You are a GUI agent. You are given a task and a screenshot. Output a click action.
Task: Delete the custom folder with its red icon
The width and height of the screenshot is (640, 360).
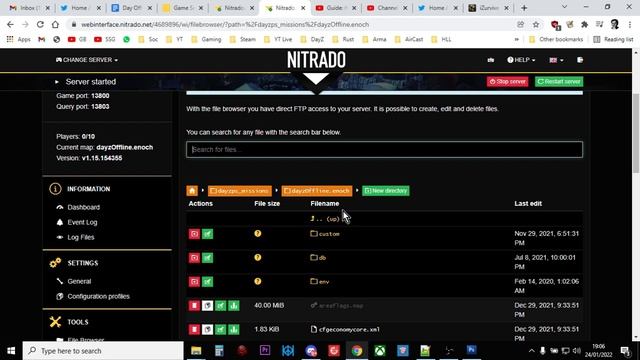[x=194, y=234]
